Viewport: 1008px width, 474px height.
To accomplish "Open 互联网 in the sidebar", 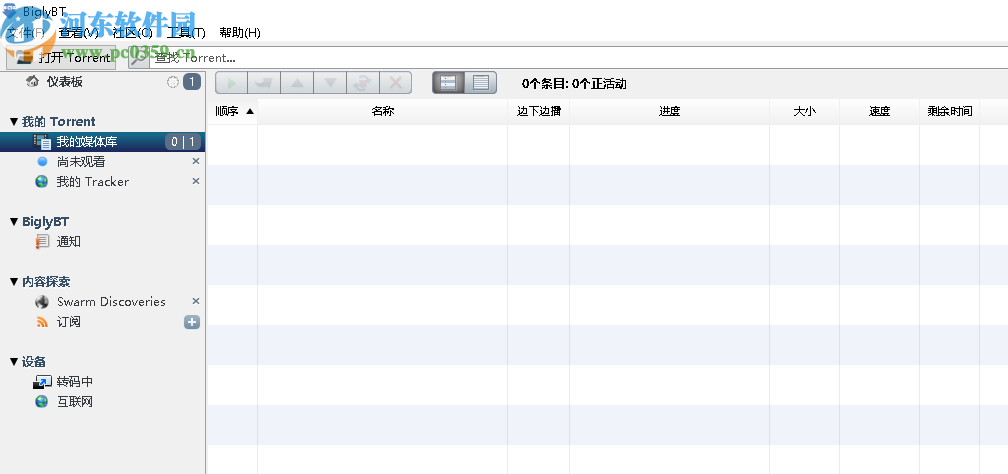I will pos(75,402).
